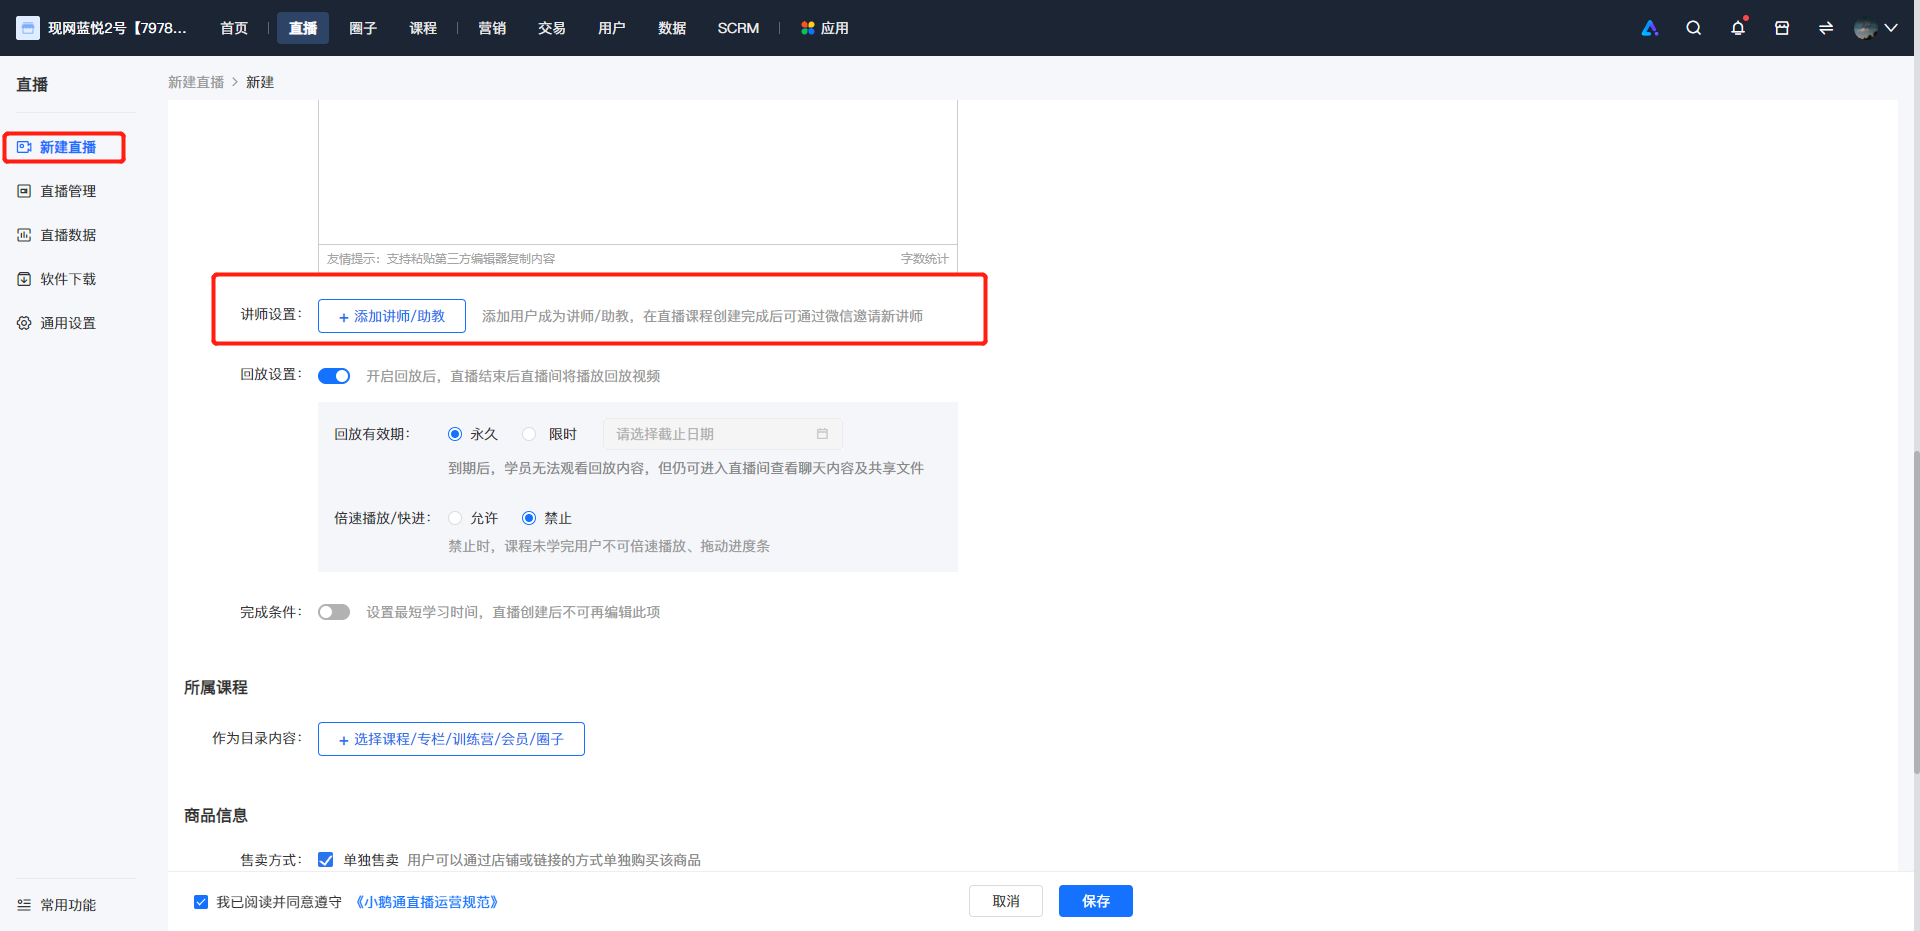Open the 请选择截止日期 date picker
This screenshot has width=1920, height=931.
click(x=722, y=434)
